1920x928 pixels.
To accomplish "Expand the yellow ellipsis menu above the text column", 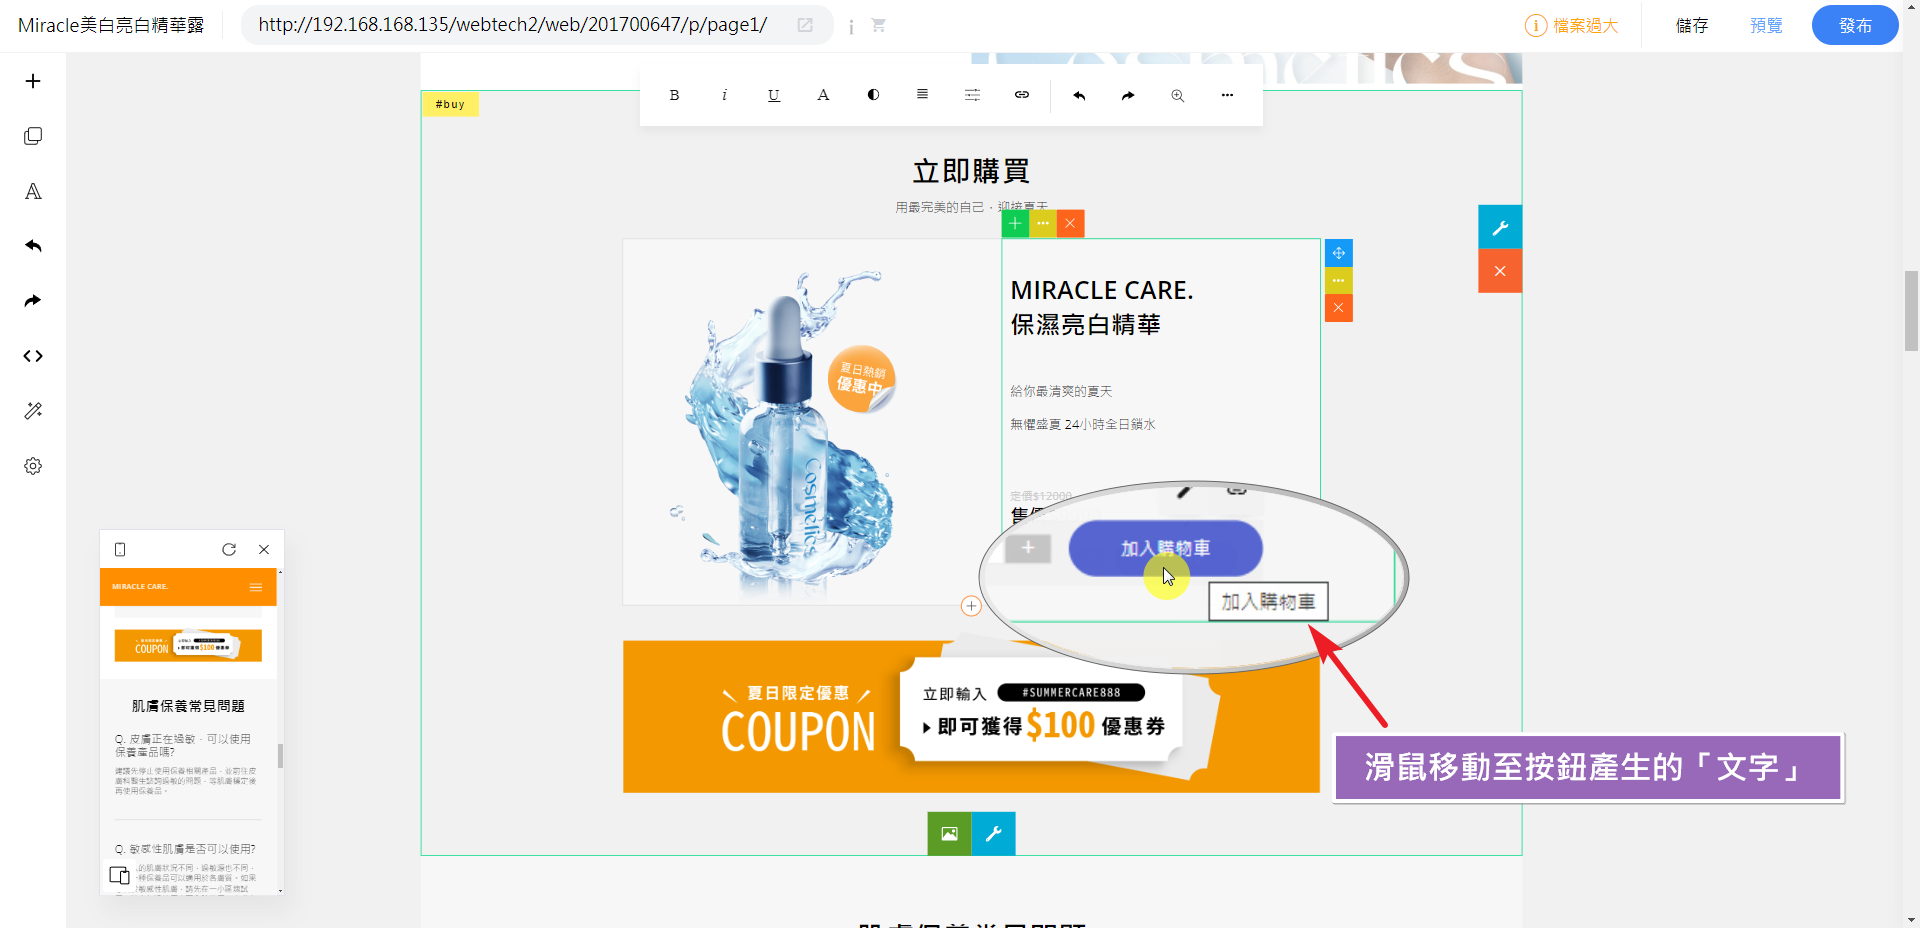I will coord(1042,223).
